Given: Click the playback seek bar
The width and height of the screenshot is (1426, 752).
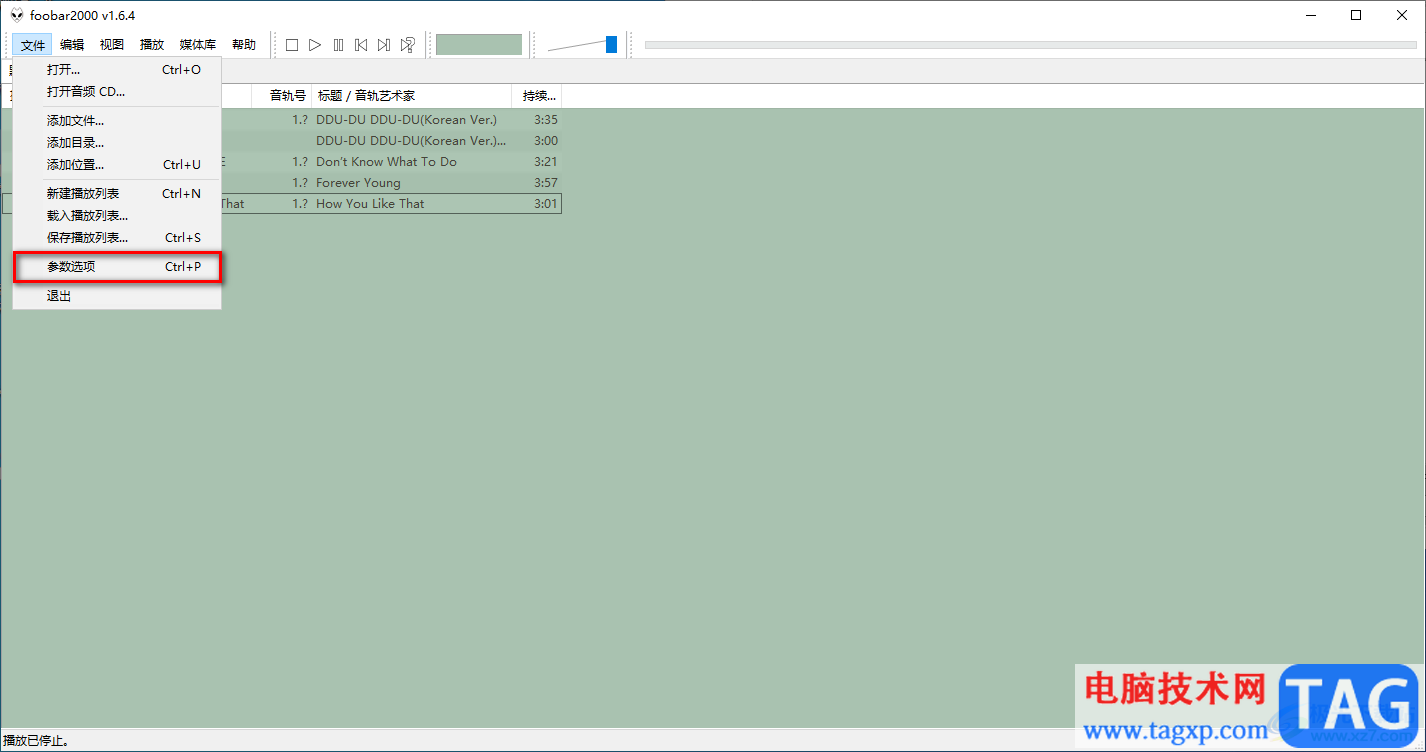Looking at the screenshot, I should 1031,45.
